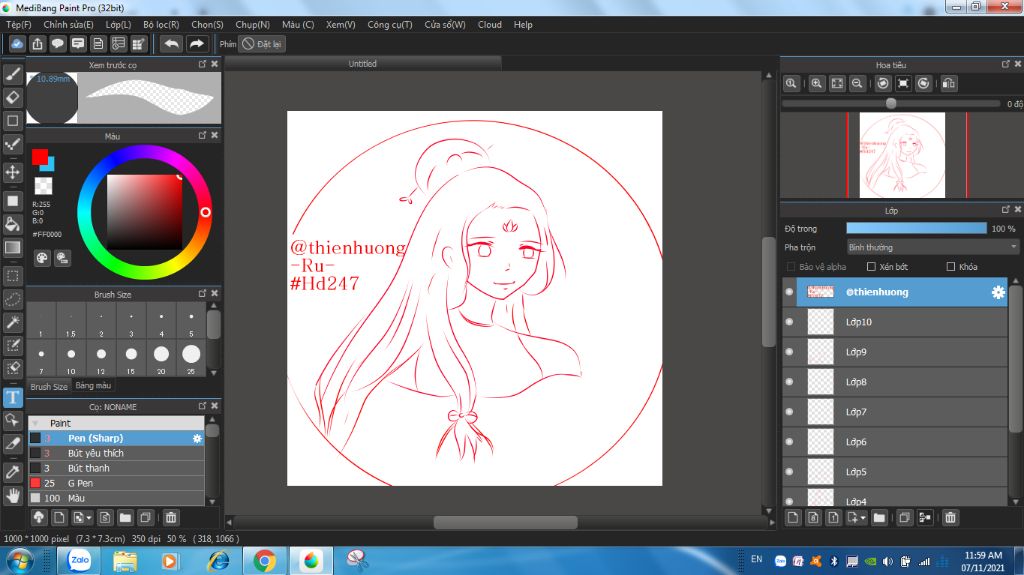Hide the Lớp8 layer
Screen dimensions: 1024x575
pos(790,382)
